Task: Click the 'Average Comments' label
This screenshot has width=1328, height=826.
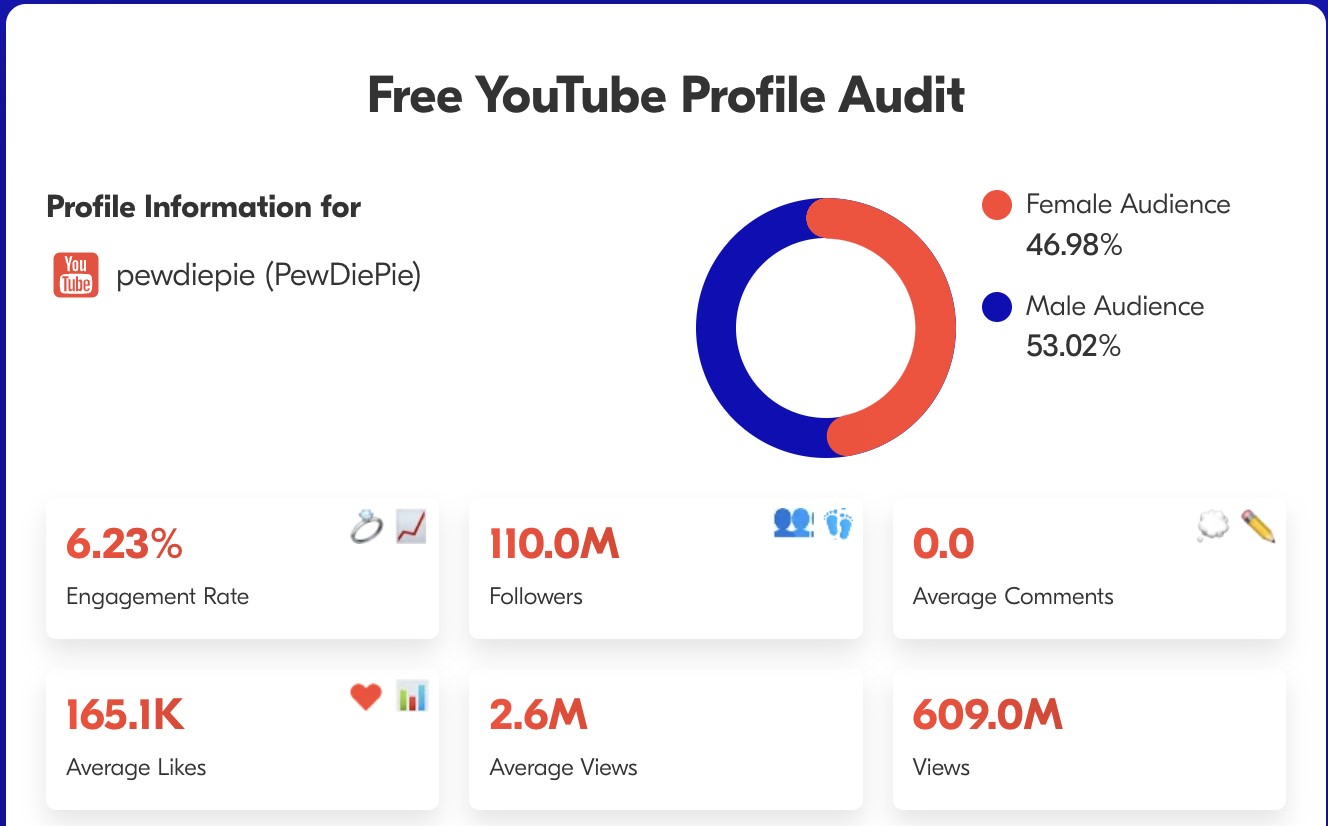Action: point(1013,597)
